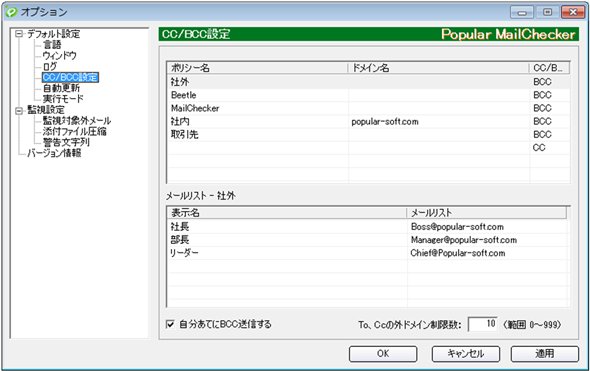Click the メールリスト column header
Image resolution: width=590 pixels, height=371 pixels.
click(x=487, y=213)
